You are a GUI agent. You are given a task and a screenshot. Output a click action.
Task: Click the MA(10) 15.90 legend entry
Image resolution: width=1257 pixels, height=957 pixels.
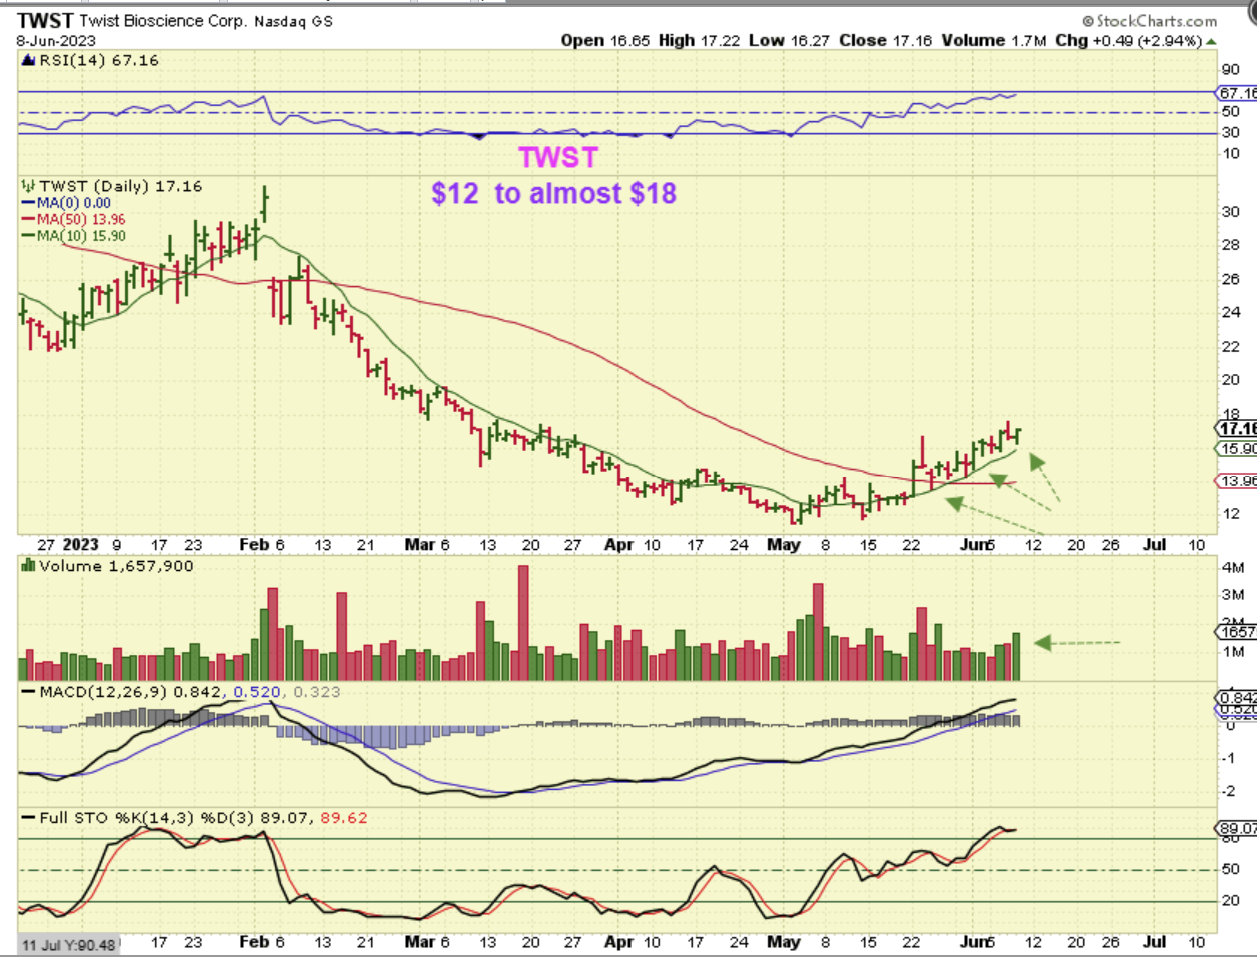coord(74,236)
